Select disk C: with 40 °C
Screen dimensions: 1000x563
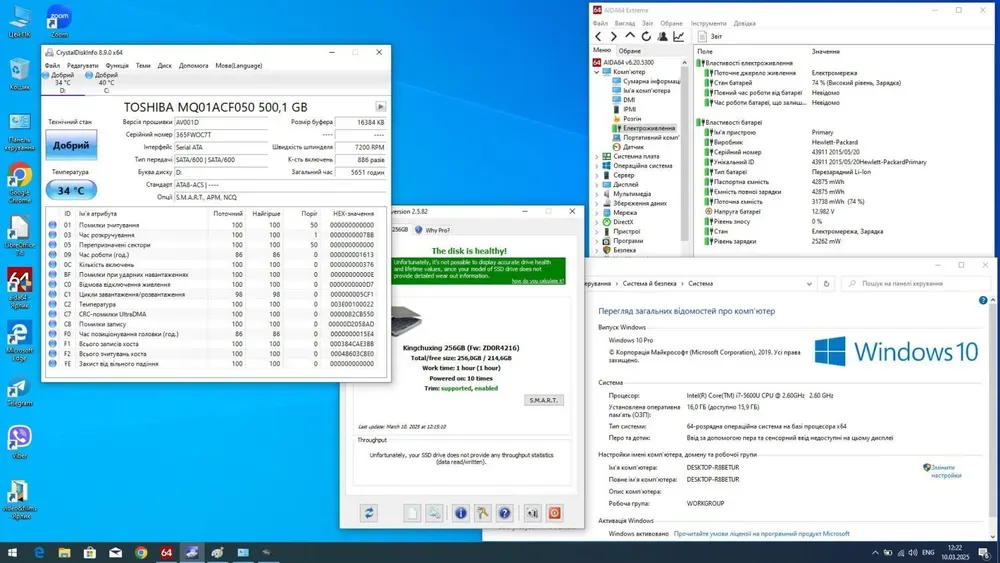(x=104, y=82)
